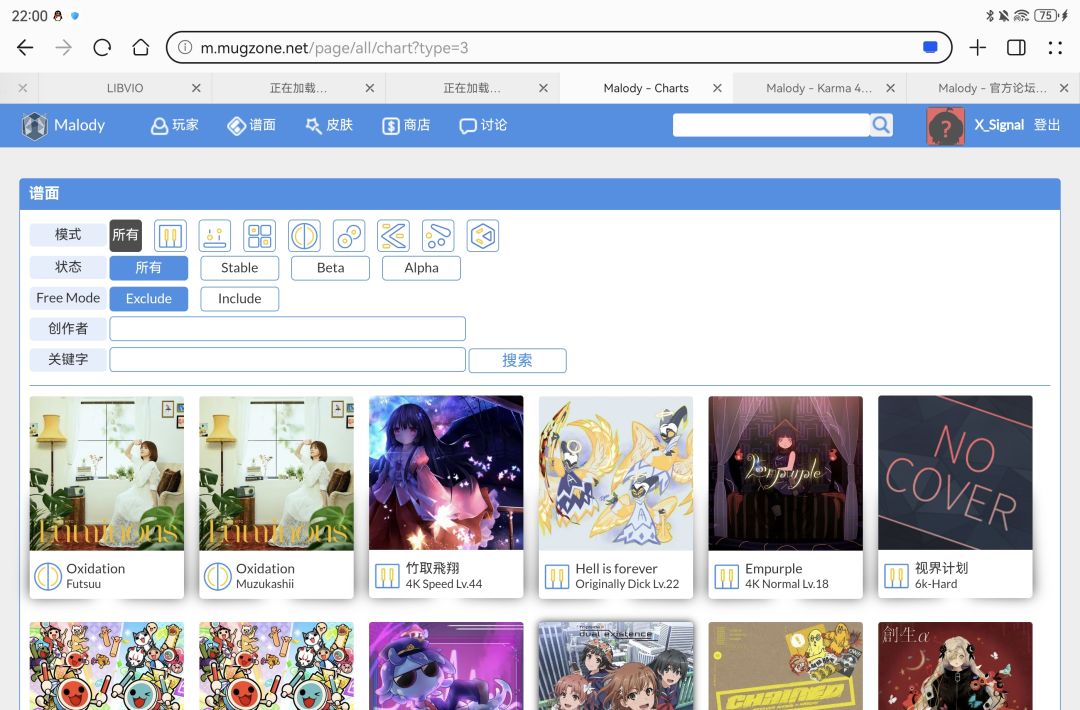The height and width of the screenshot is (710, 1080).
Task: Open the Hell is forever chart cover
Action: (x=616, y=473)
